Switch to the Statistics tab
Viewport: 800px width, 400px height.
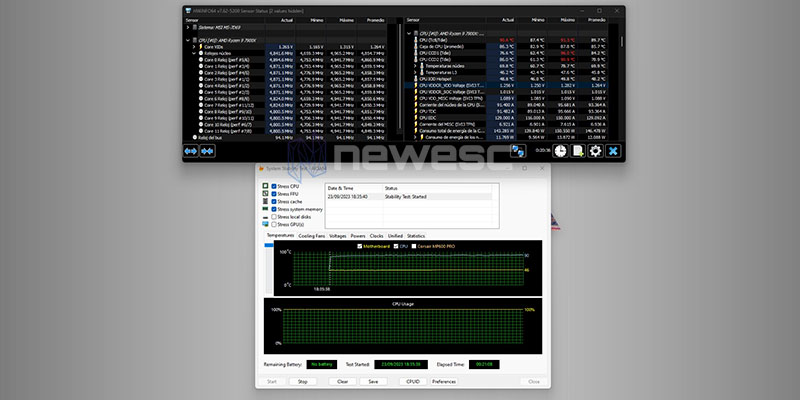click(x=416, y=236)
